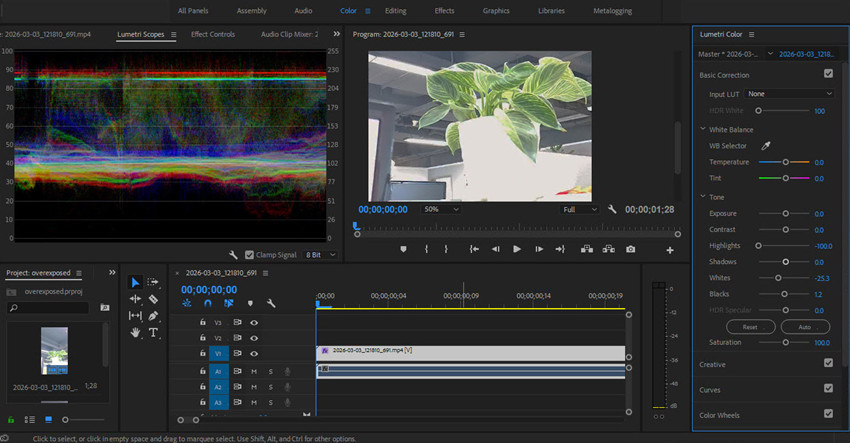
Task: Adjust the Temperature slider handle
Action: coord(785,162)
